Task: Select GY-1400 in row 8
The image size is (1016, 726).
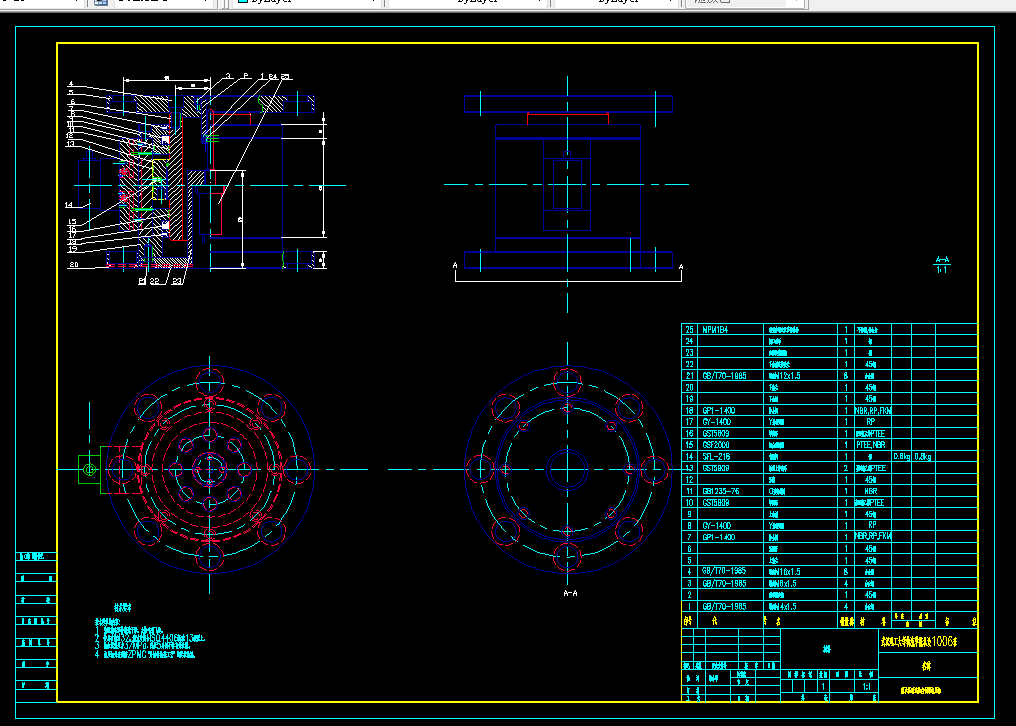Action: pyautogui.click(x=717, y=525)
